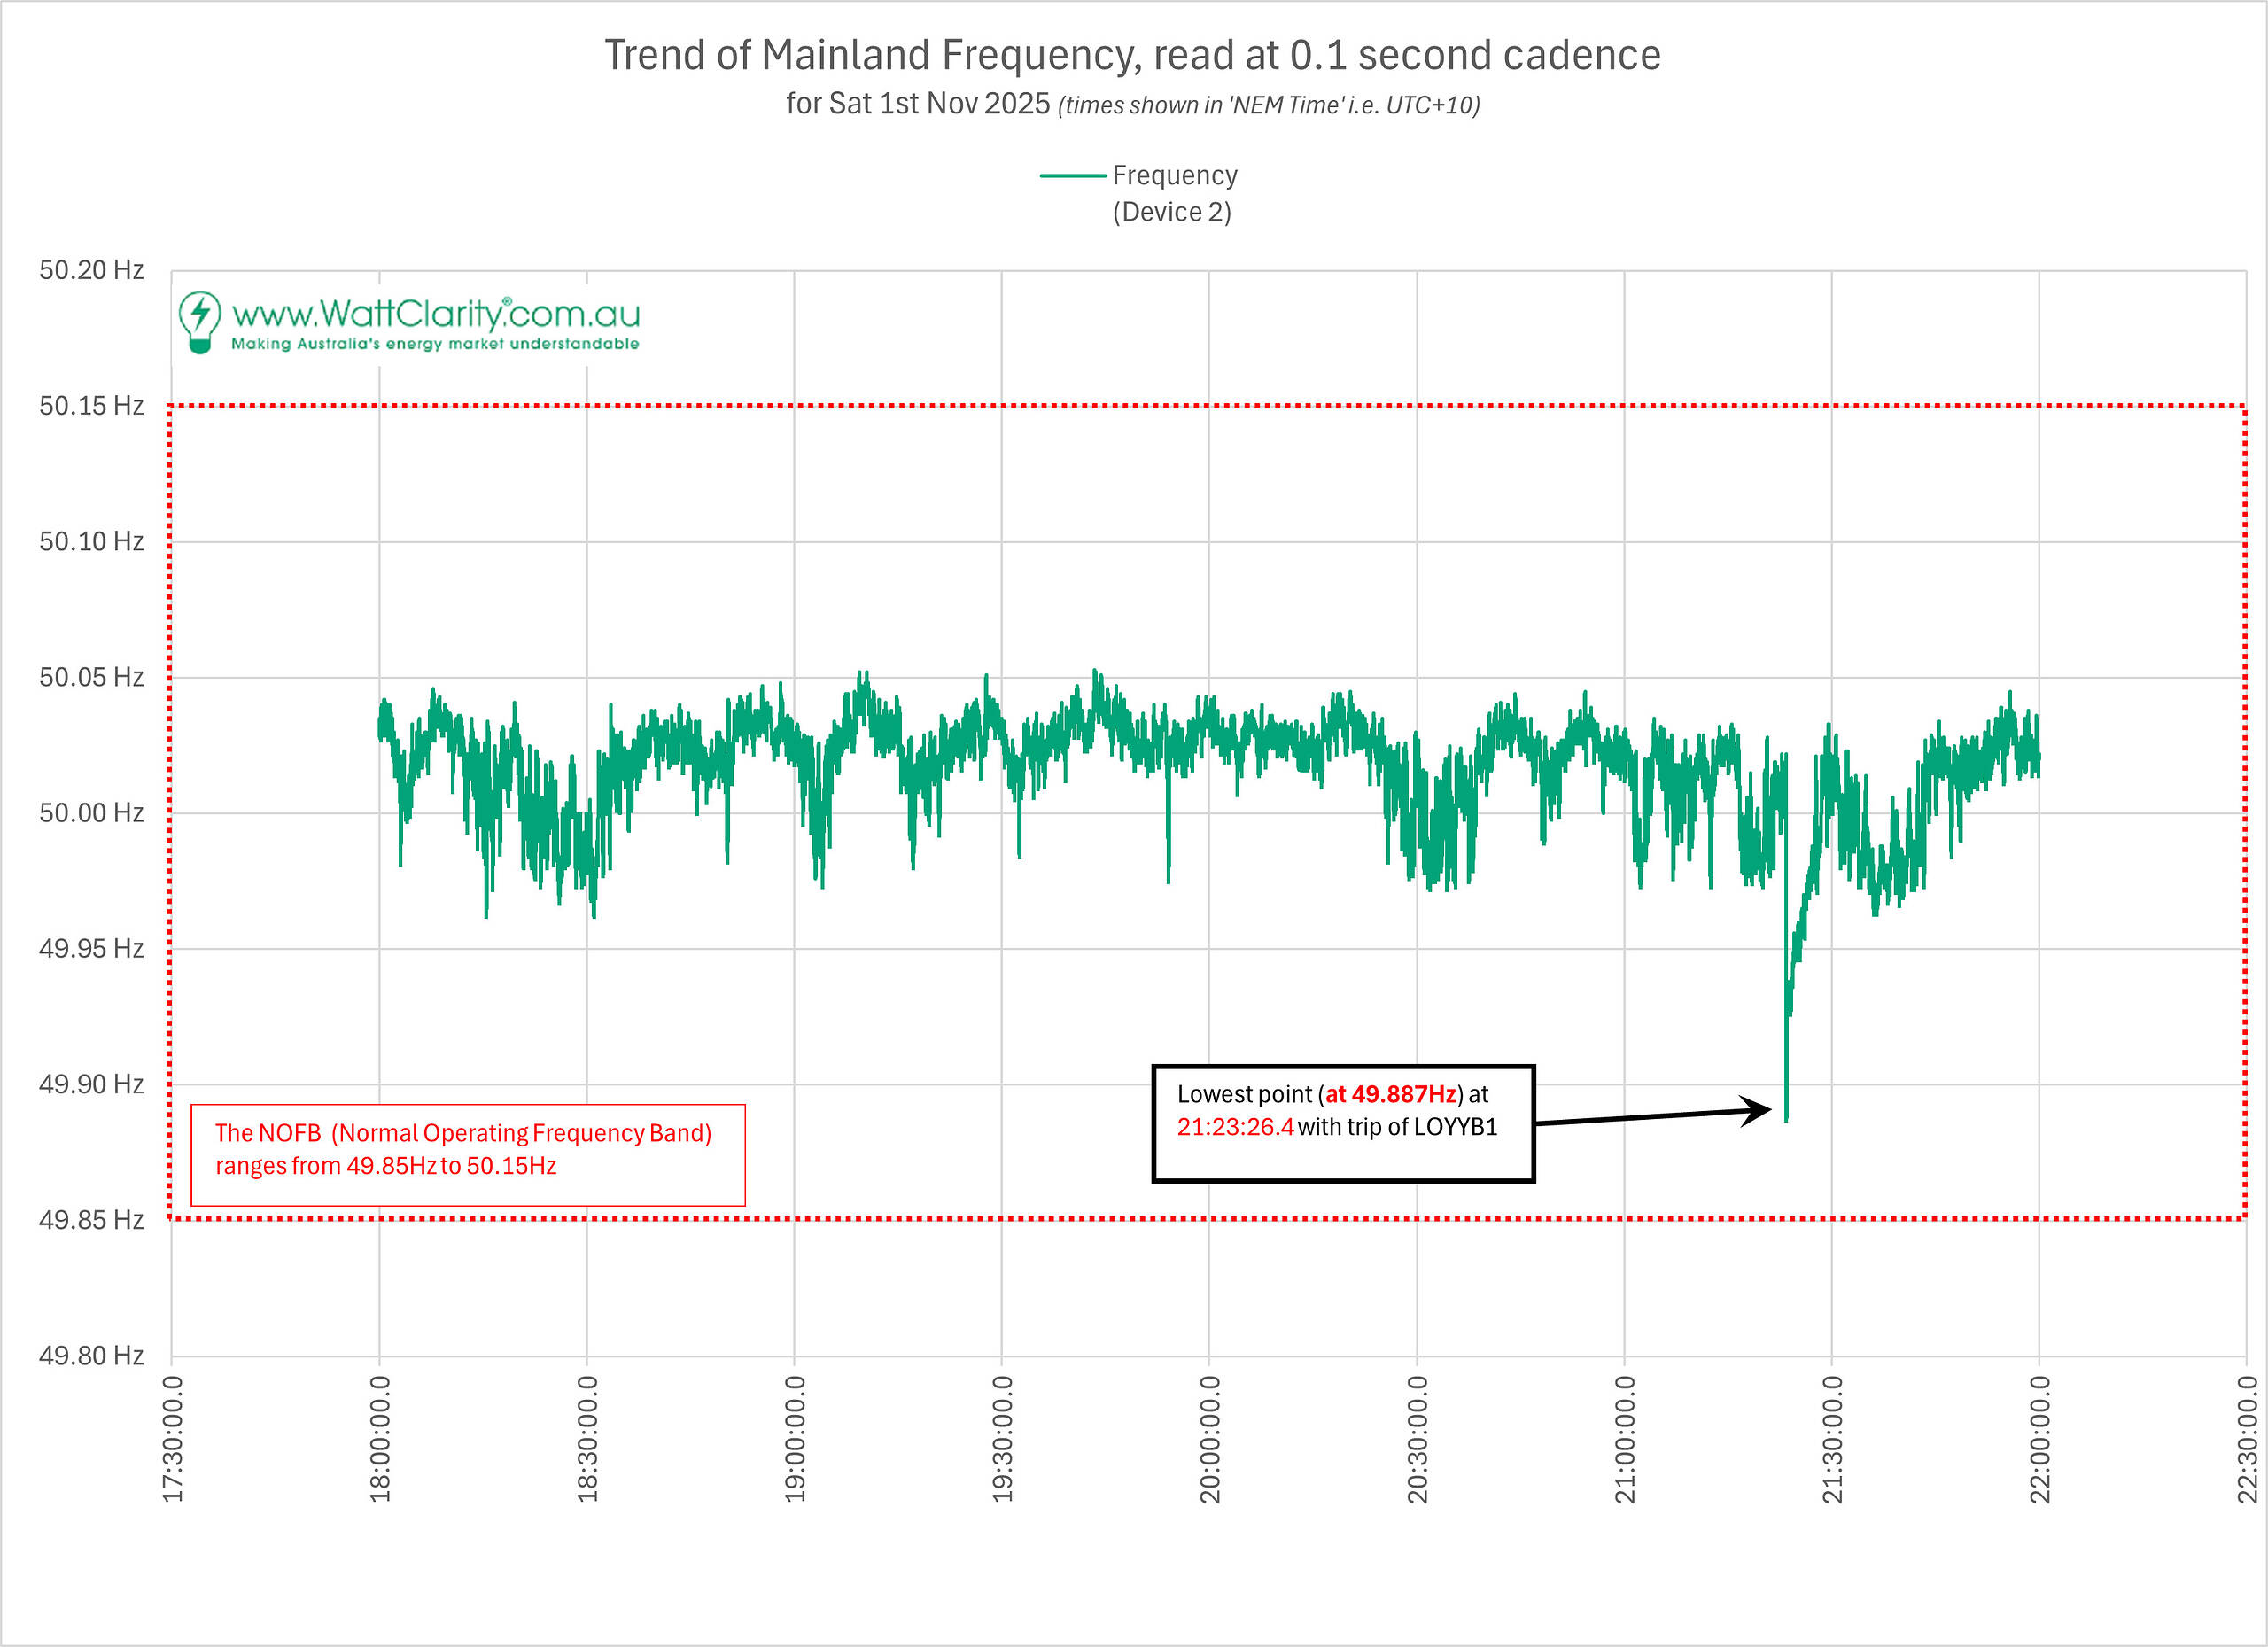Click the 20:00:00.0 x-axis time label
The height and width of the screenshot is (1647, 2268).
(x=1210, y=1438)
